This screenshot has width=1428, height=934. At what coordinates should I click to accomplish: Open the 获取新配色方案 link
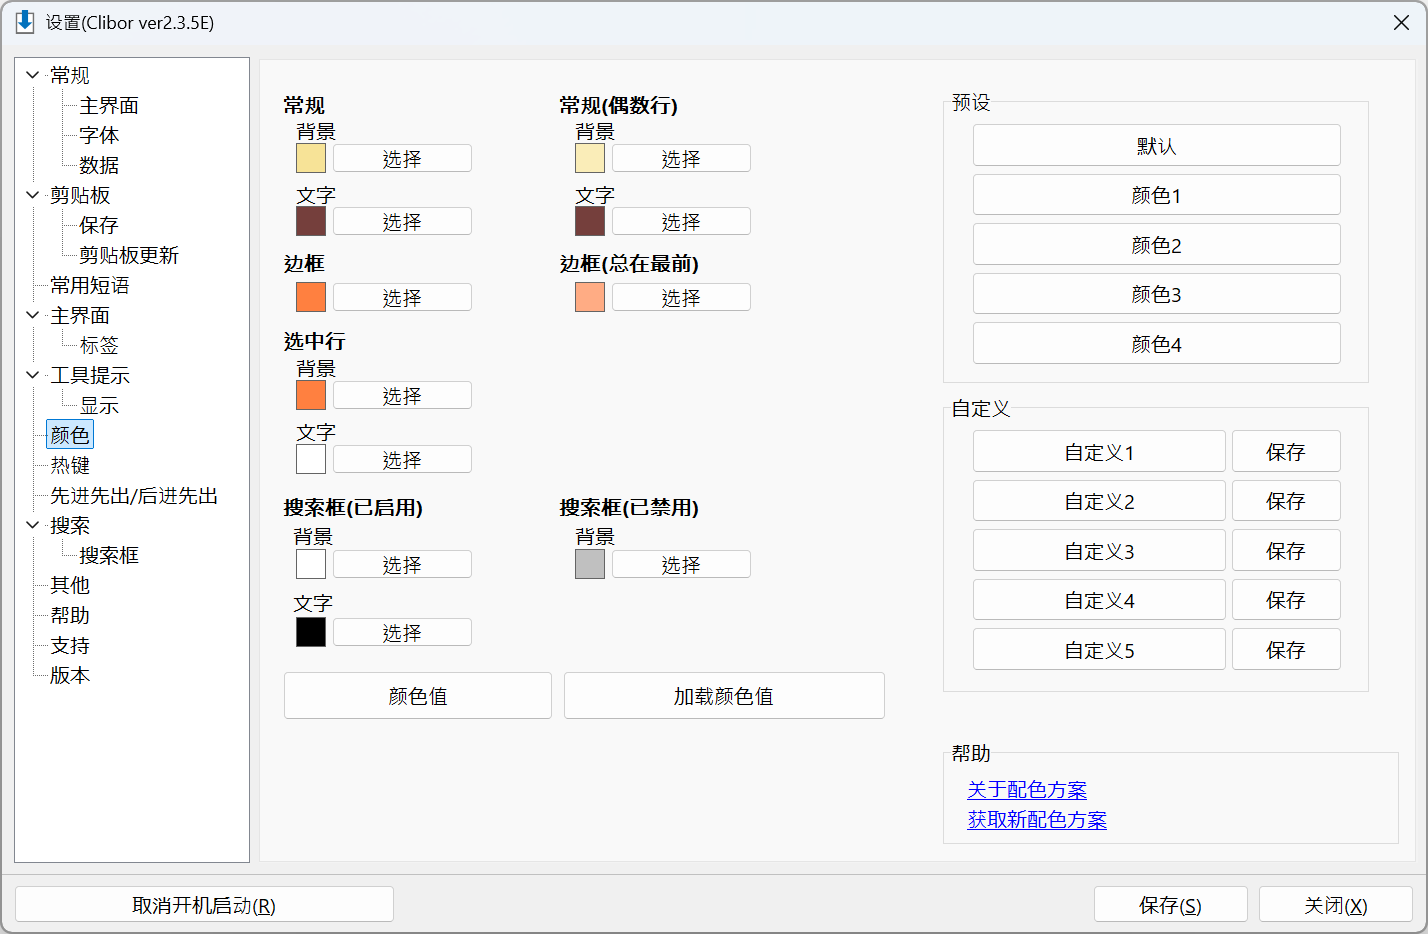point(1037,820)
